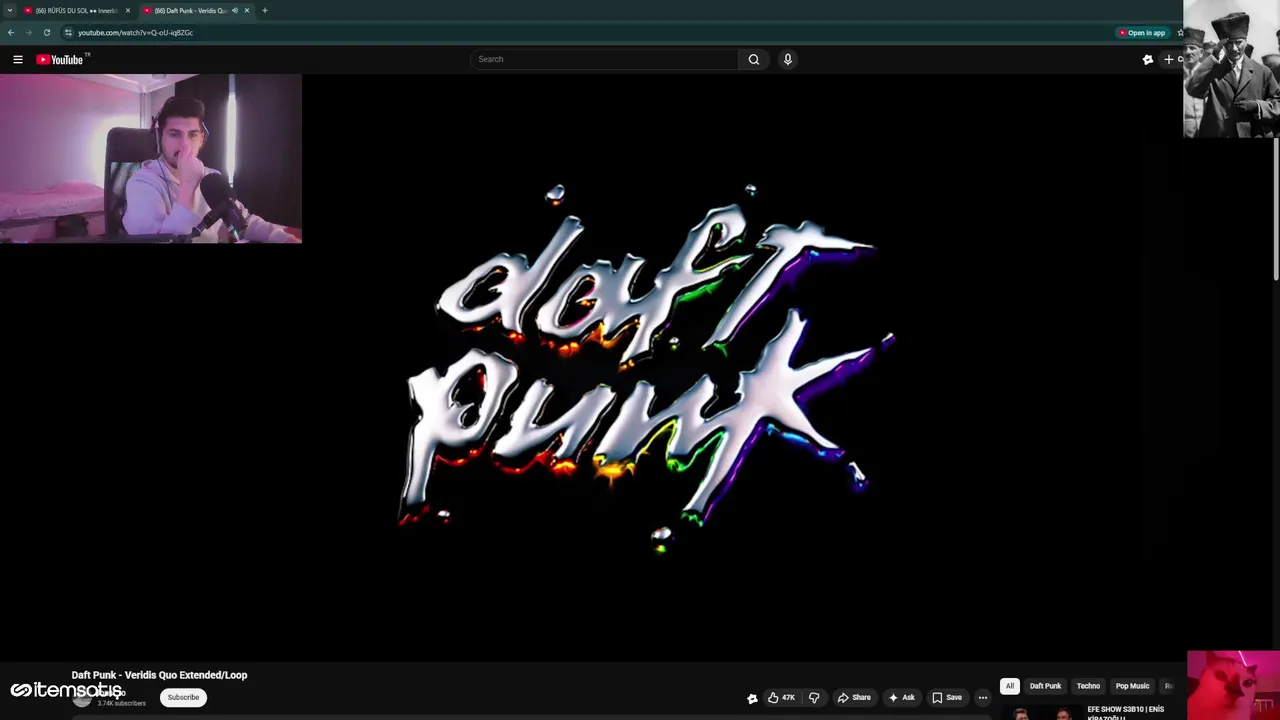The height and width of the screenshot is (720, 1280).
Task: Select the Techno filter chip
Action: tap(1088, 686)
